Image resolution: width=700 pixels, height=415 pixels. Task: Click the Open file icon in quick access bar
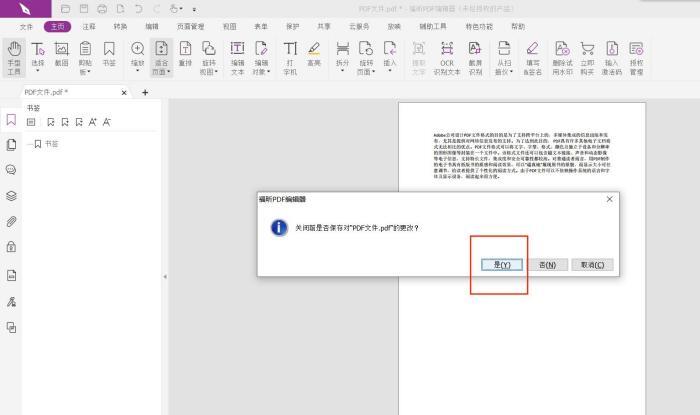point(65,8)
